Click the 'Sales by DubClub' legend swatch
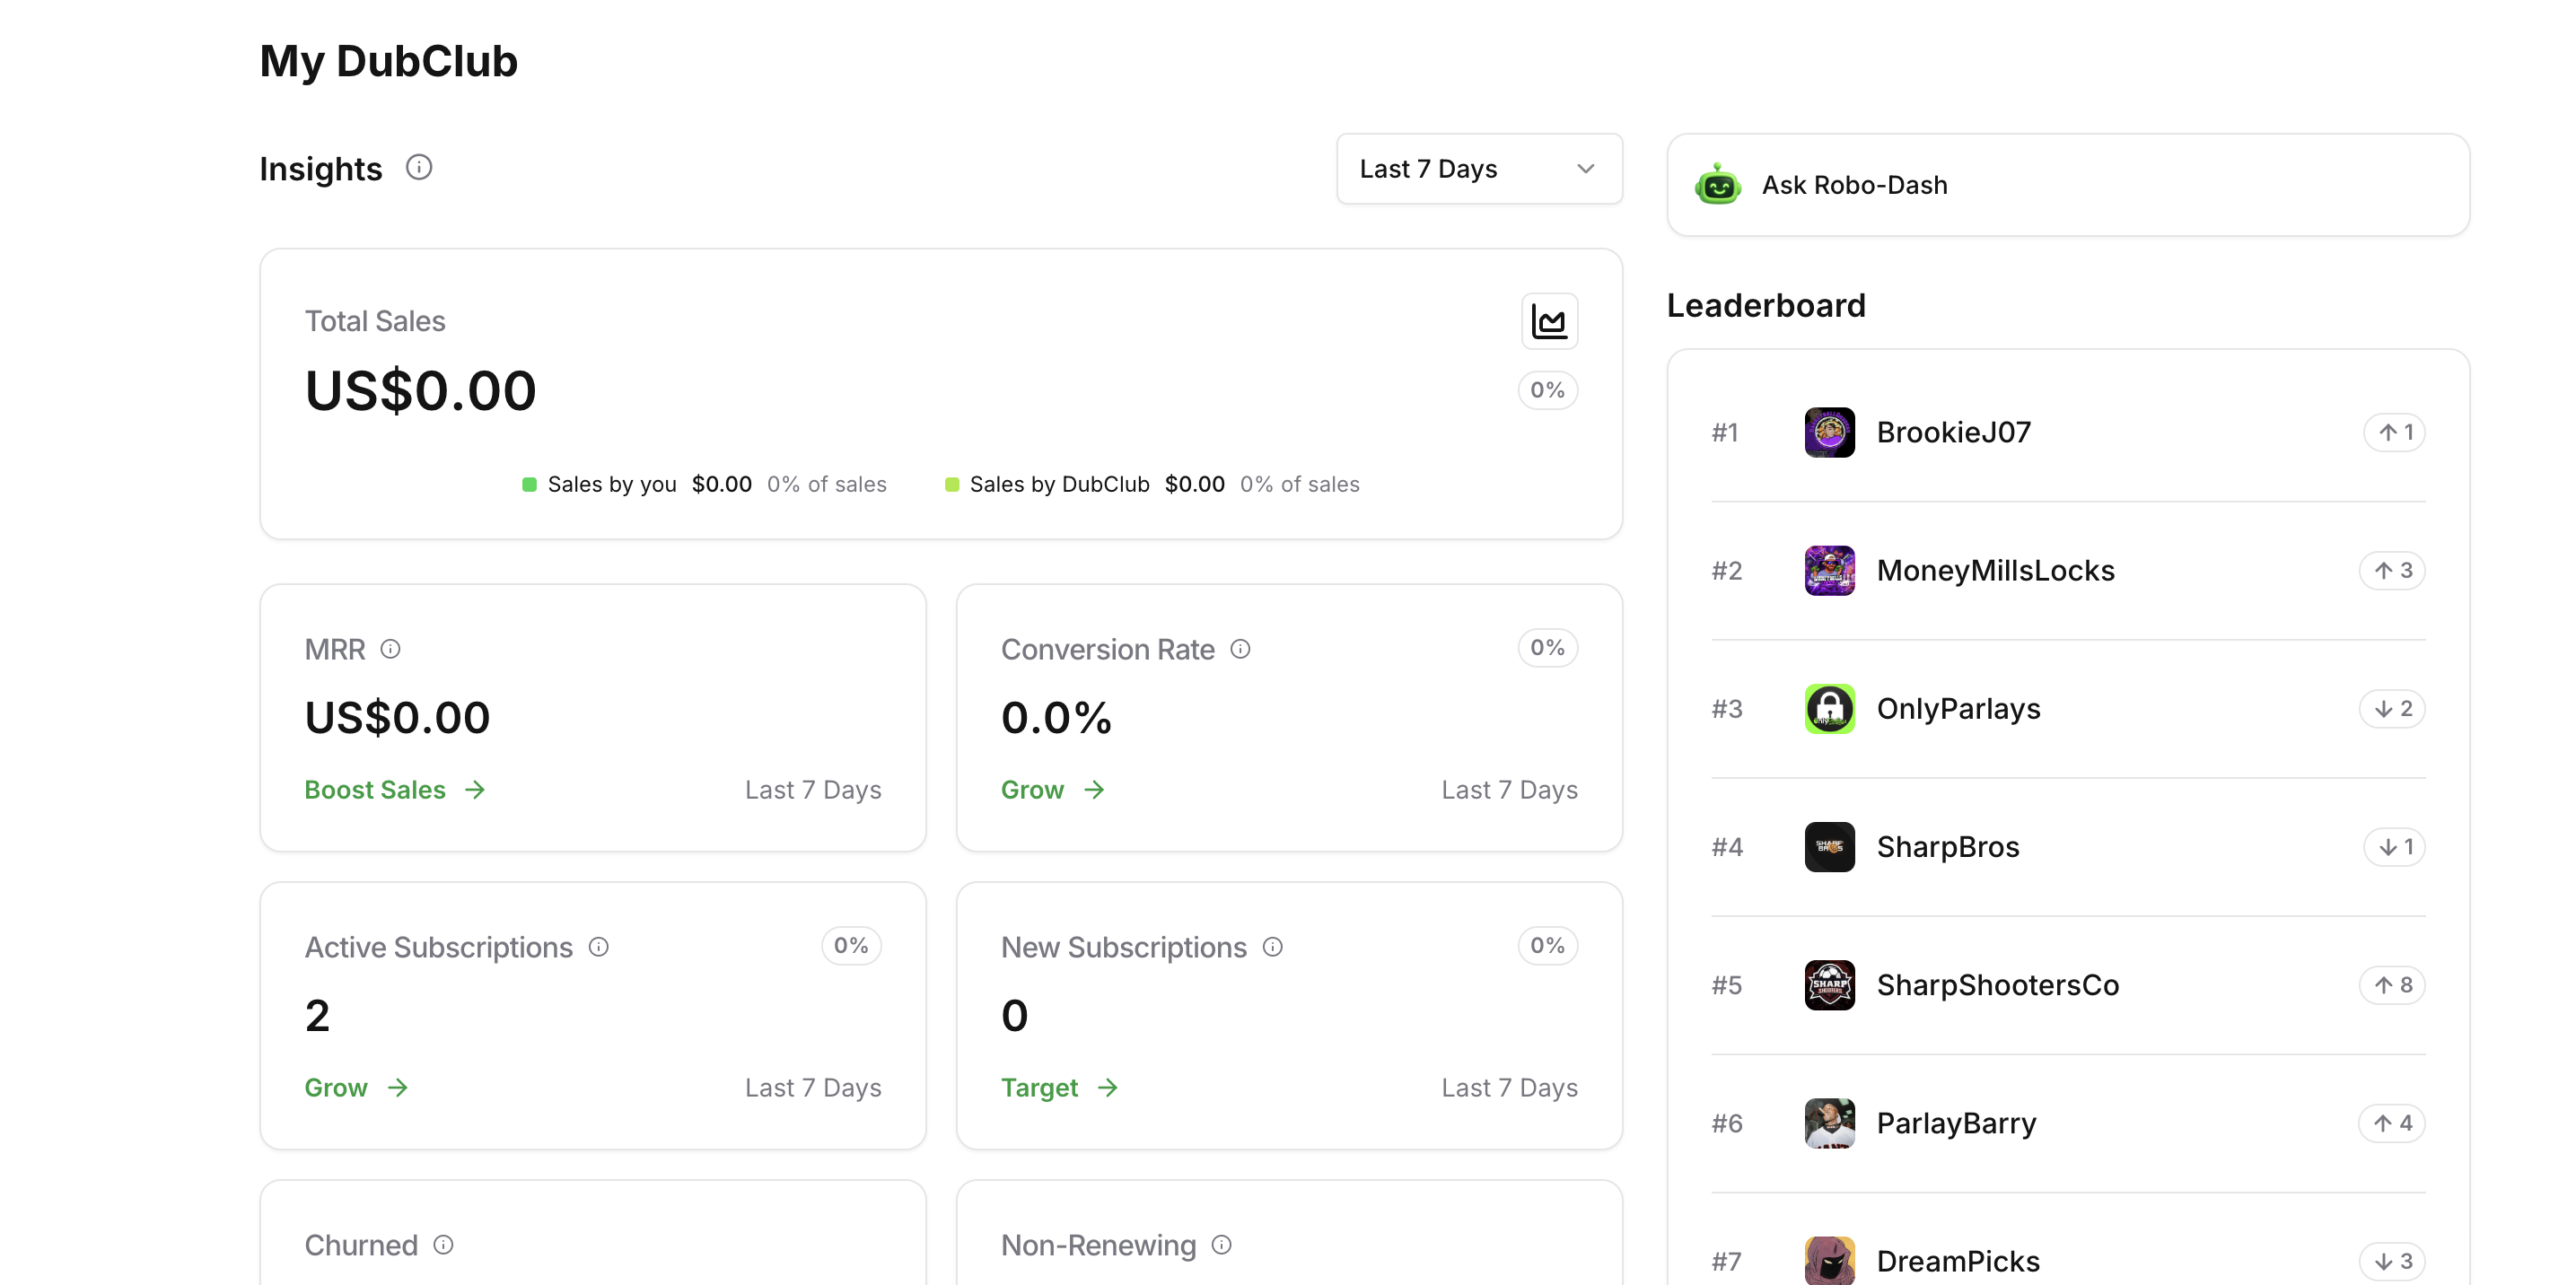2576x1285 pixels. (952, 485)
